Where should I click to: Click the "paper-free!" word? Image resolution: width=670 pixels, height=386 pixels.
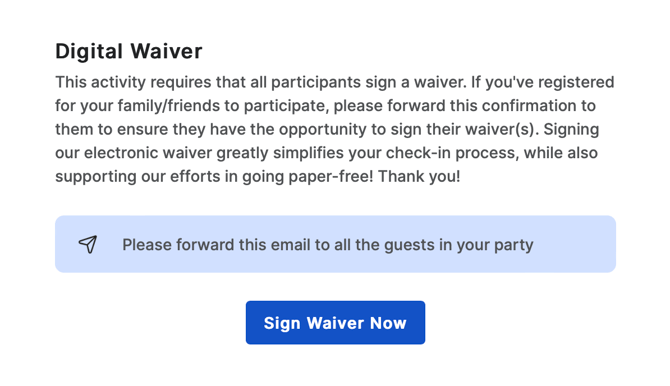tap(331, 177)
